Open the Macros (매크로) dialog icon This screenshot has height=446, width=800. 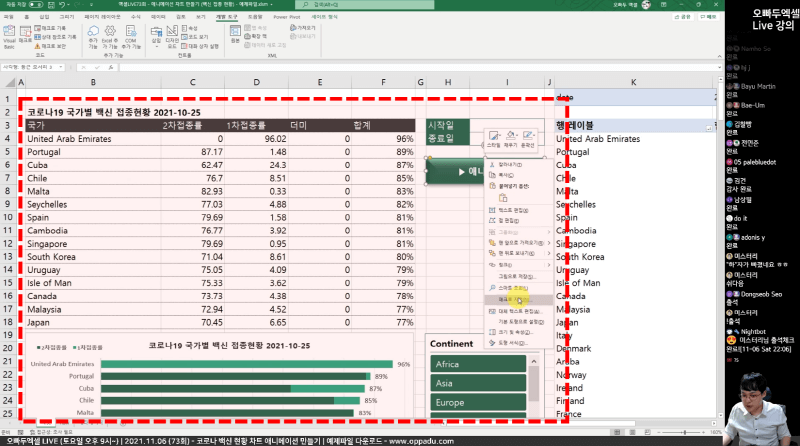(x=25, y=34)
